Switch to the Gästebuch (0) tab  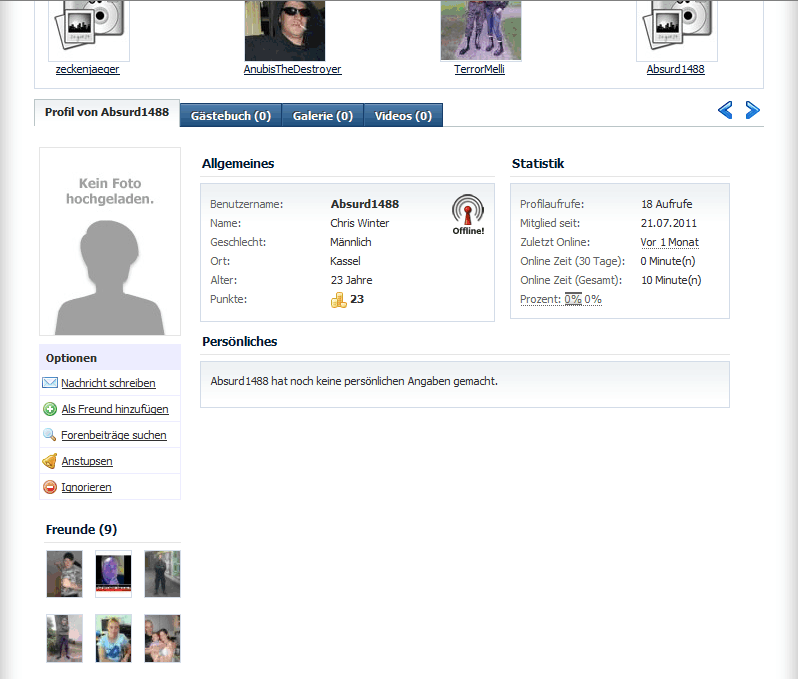point(231,116)
